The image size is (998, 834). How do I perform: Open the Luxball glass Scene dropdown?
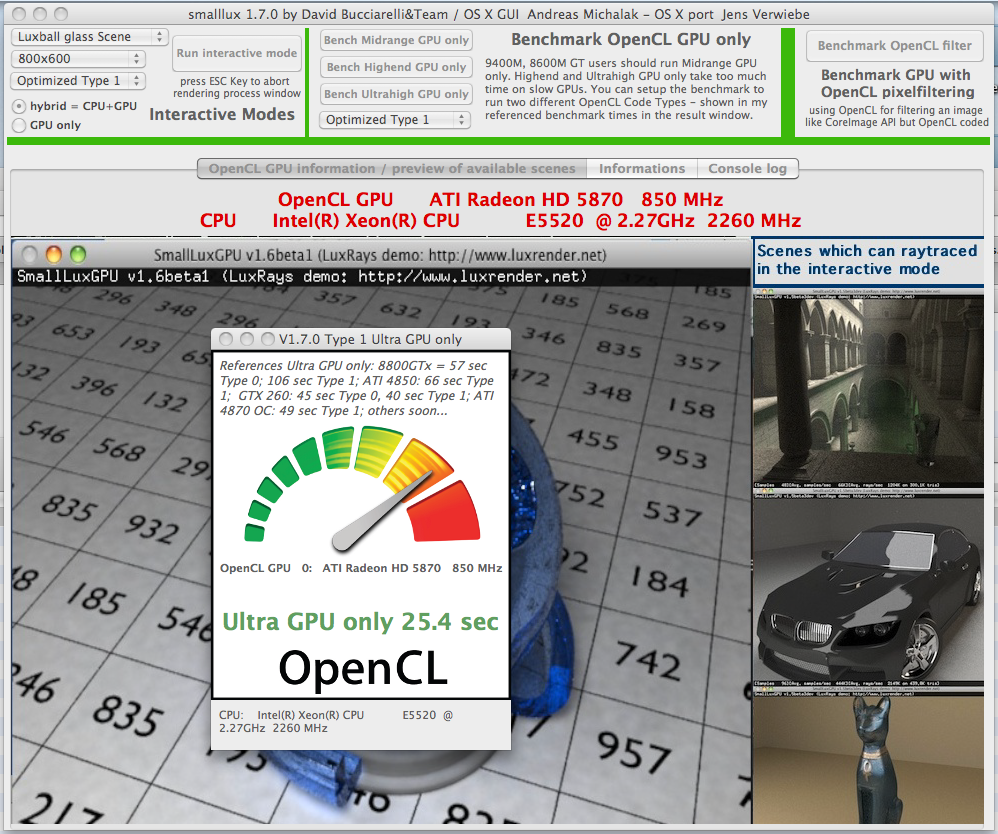coord(89,37)
